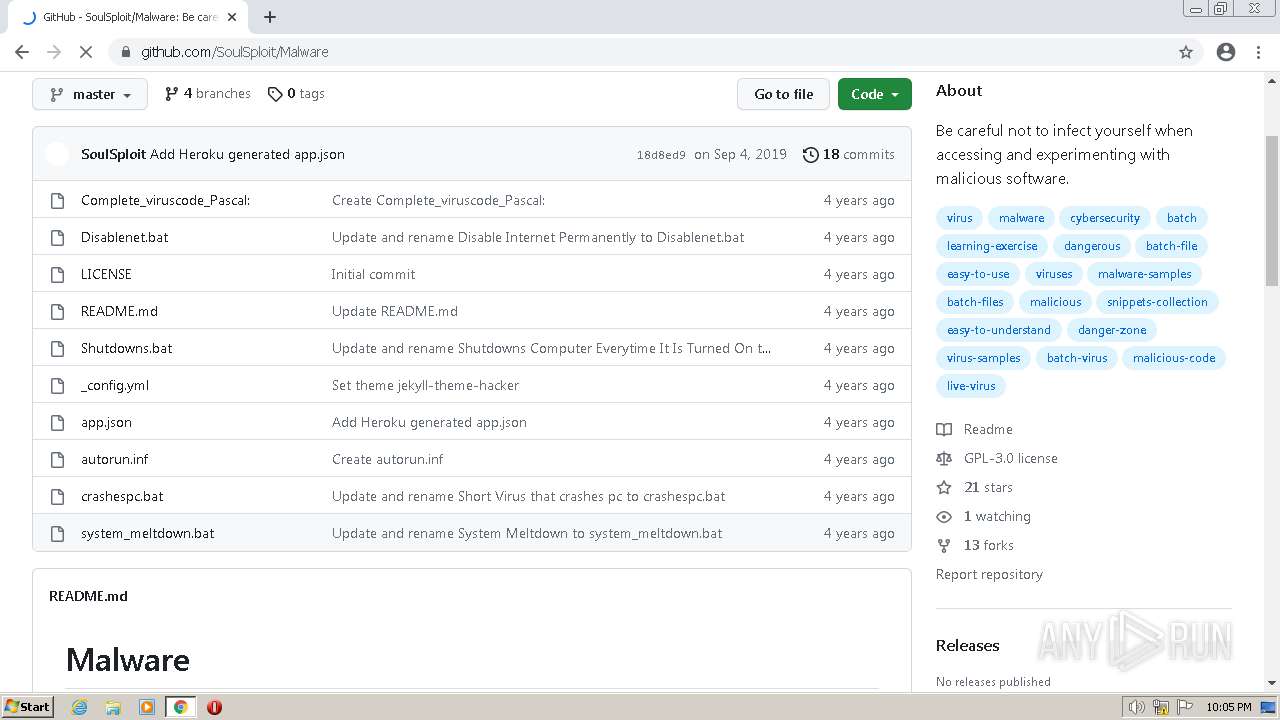Select the 'learning-exercise' topic tag
The width and height of the screenshot is (1280, 720).
point(992,246)
